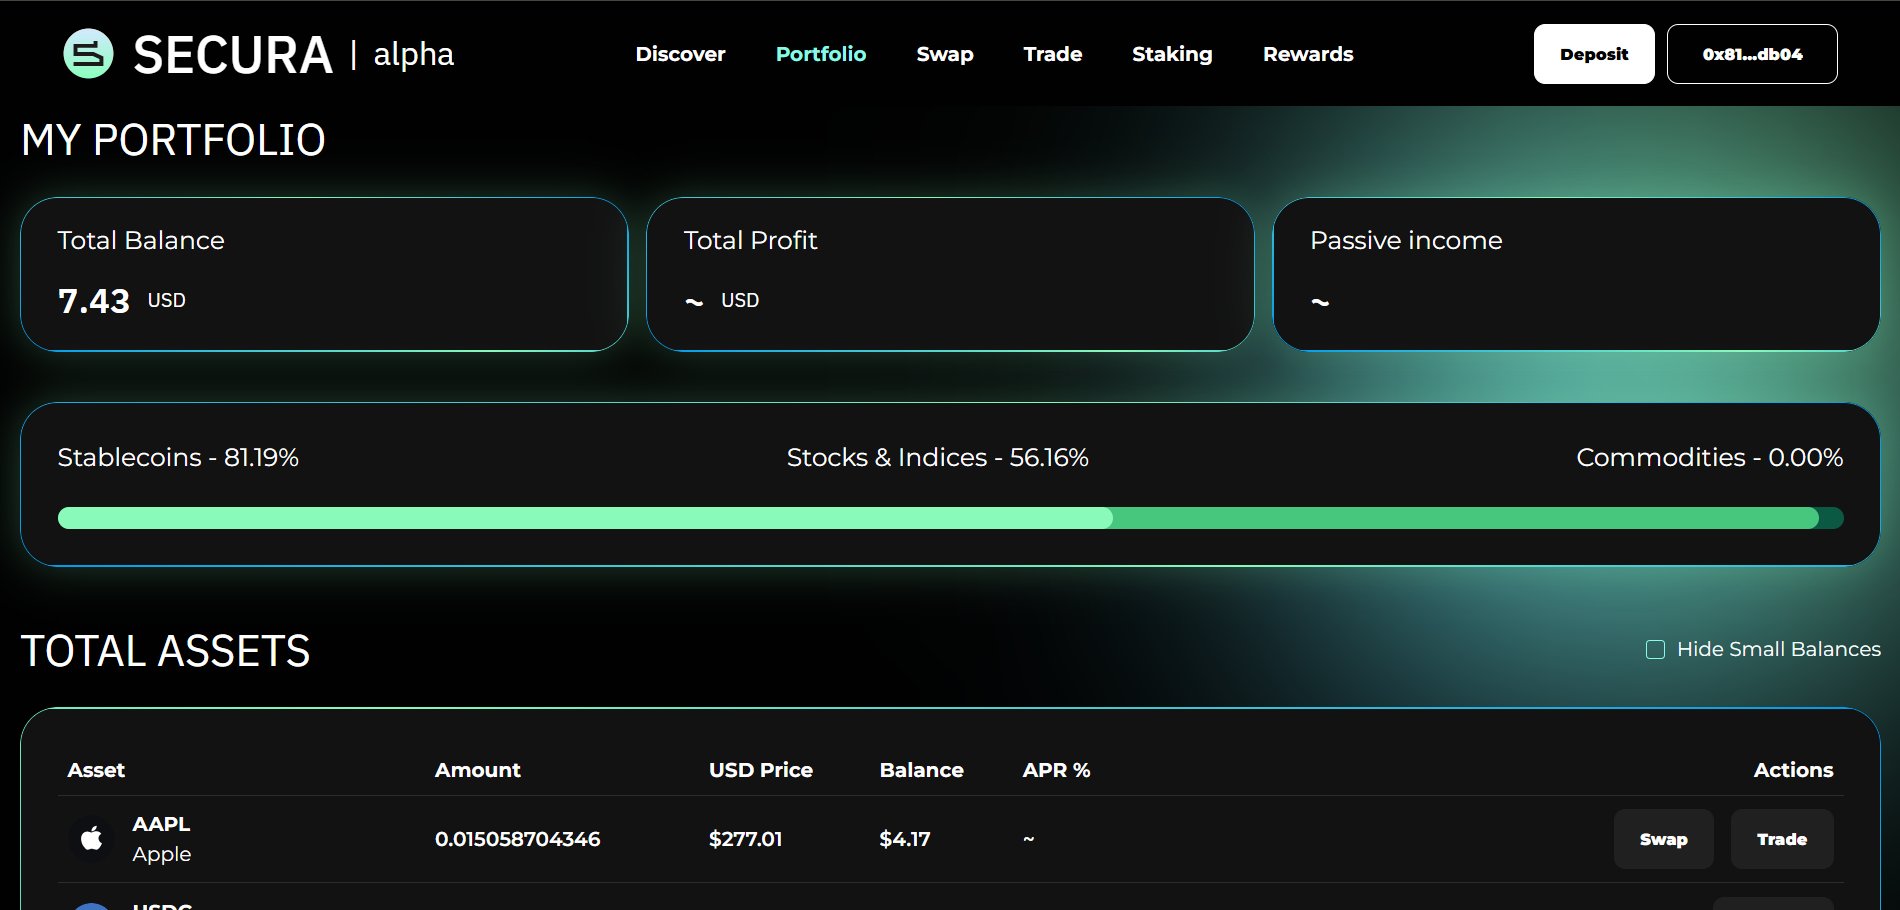Select the Apple icon next to AAPL
1900x910 pixels.
[91, 838]
